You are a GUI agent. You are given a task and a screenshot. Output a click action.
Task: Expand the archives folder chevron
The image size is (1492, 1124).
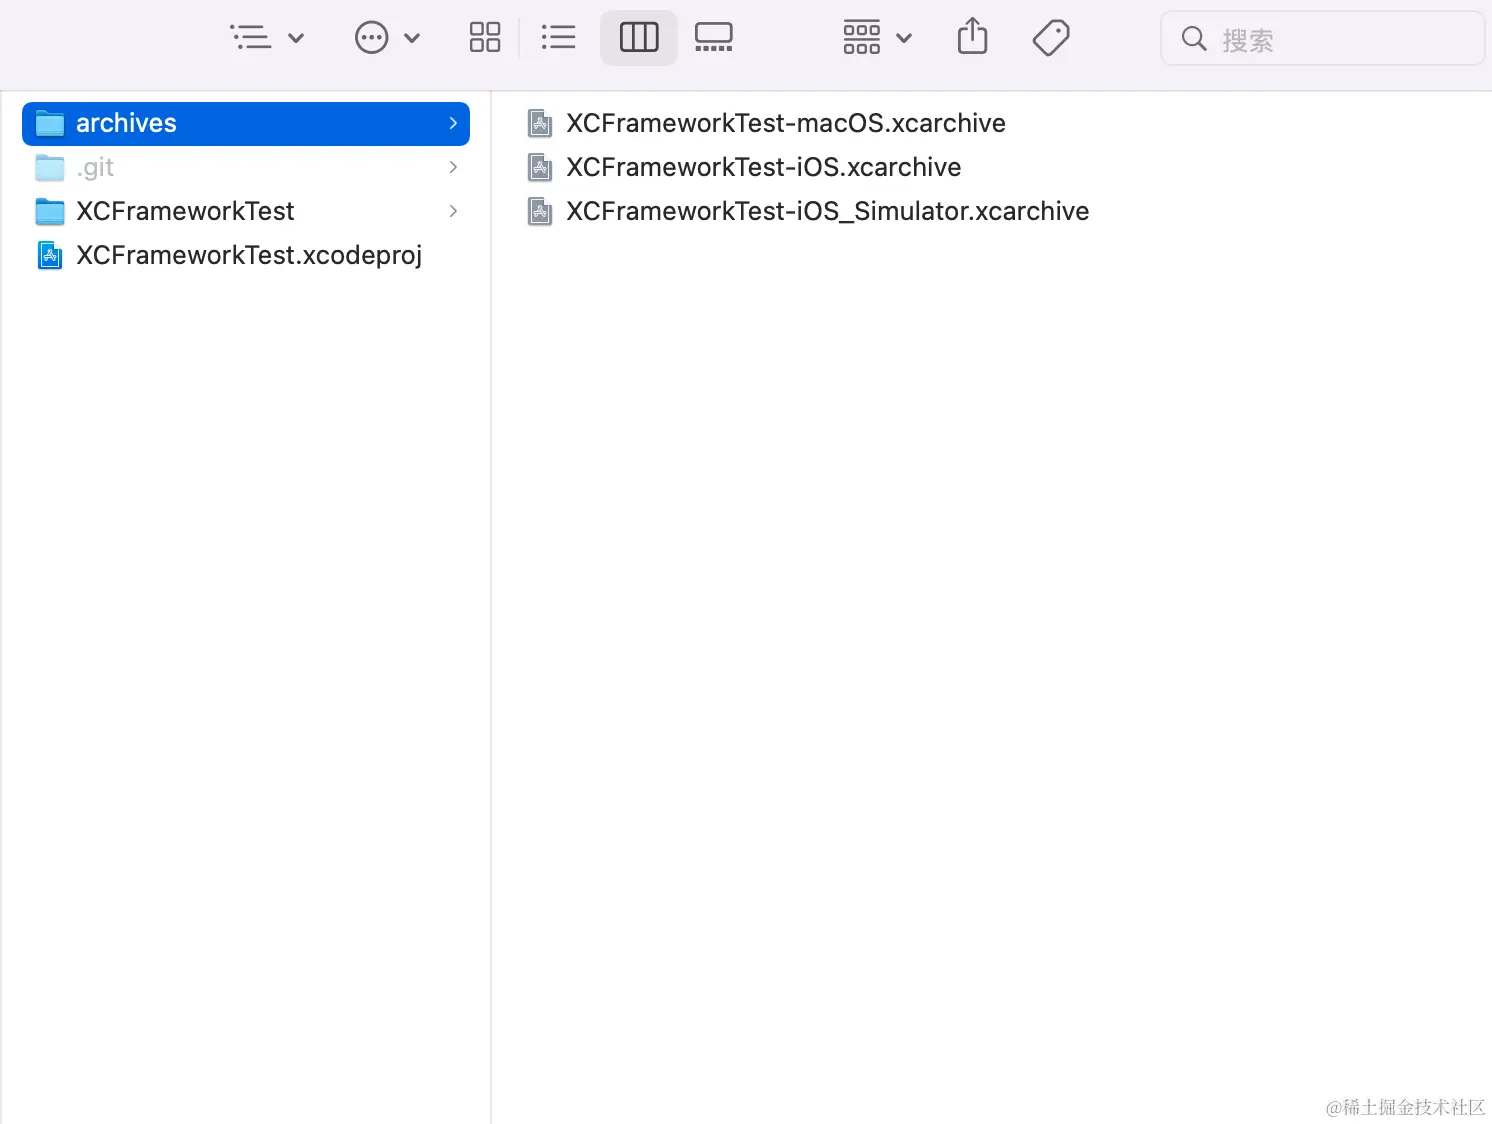(453, 123)
